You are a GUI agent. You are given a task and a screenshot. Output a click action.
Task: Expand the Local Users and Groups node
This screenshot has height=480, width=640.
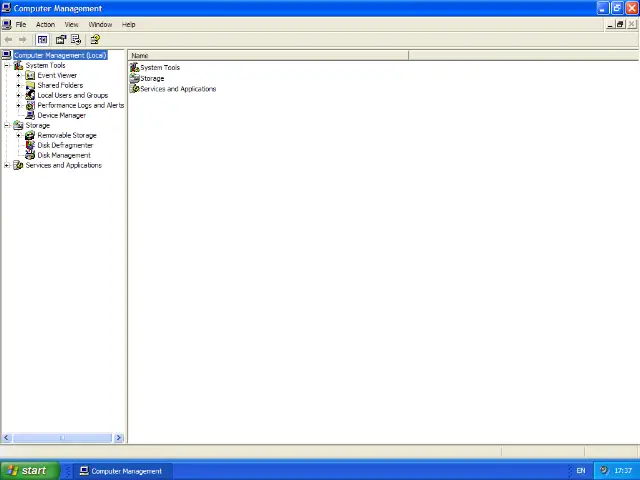coord(18,96)
